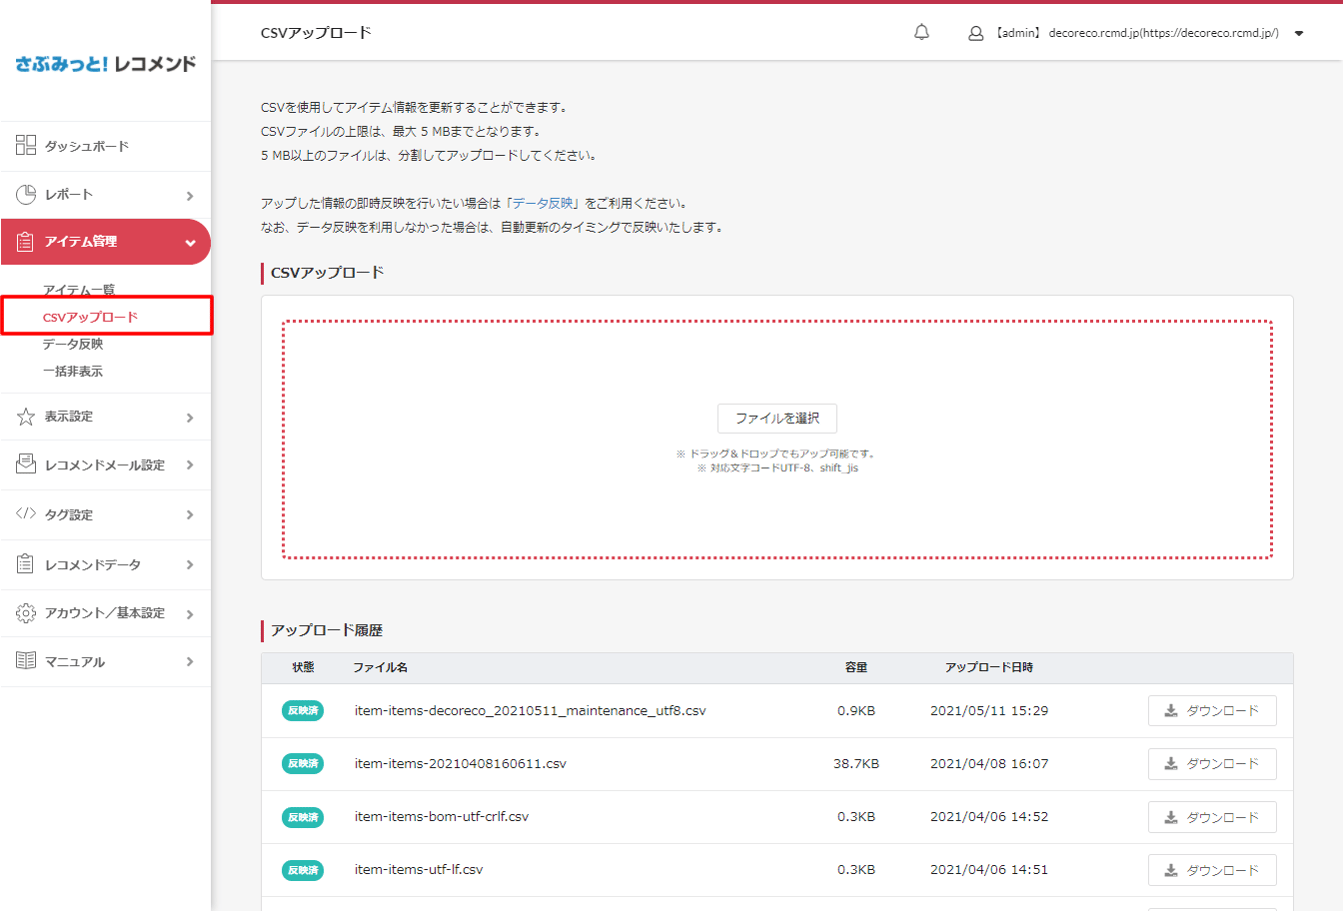The width and height of the screenshot is (1343, 911).
Task: Select データ反映 submenu item
Action: coord(73,344)
